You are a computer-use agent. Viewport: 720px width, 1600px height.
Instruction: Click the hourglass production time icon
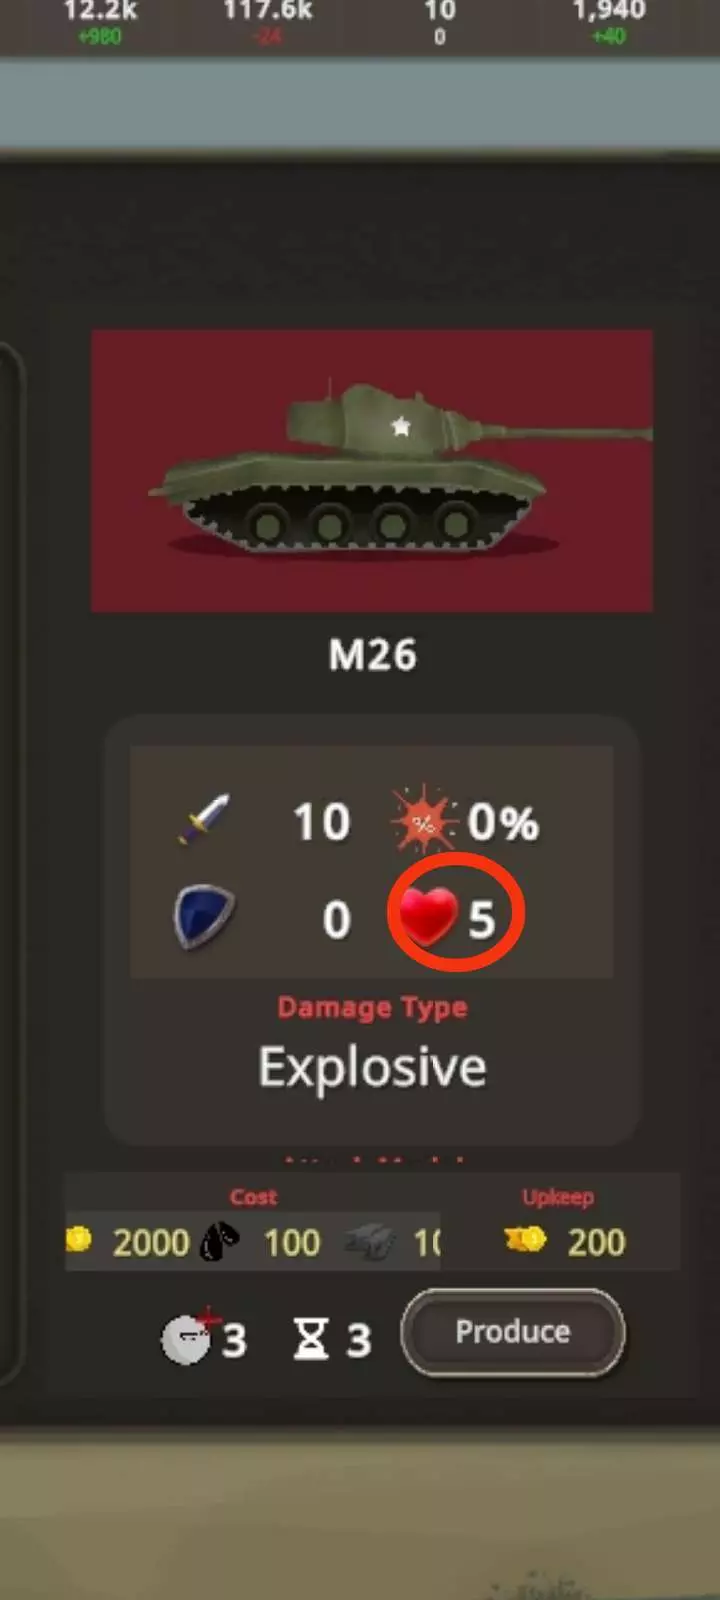311,1338
